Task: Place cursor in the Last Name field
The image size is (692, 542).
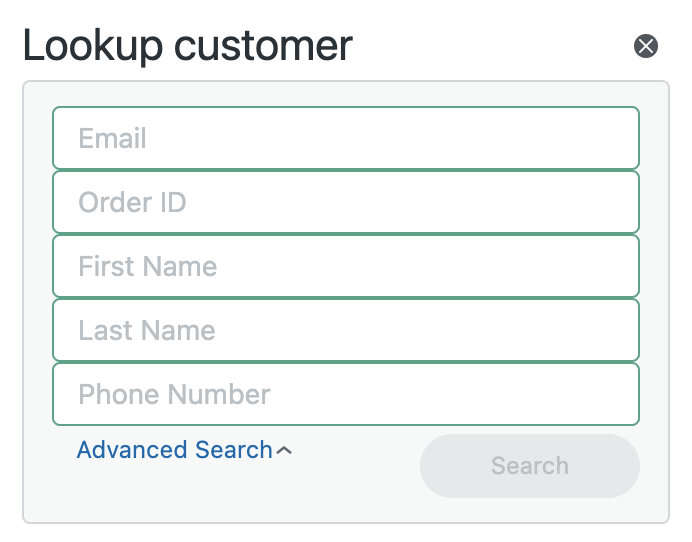Action: click(346, 330)
